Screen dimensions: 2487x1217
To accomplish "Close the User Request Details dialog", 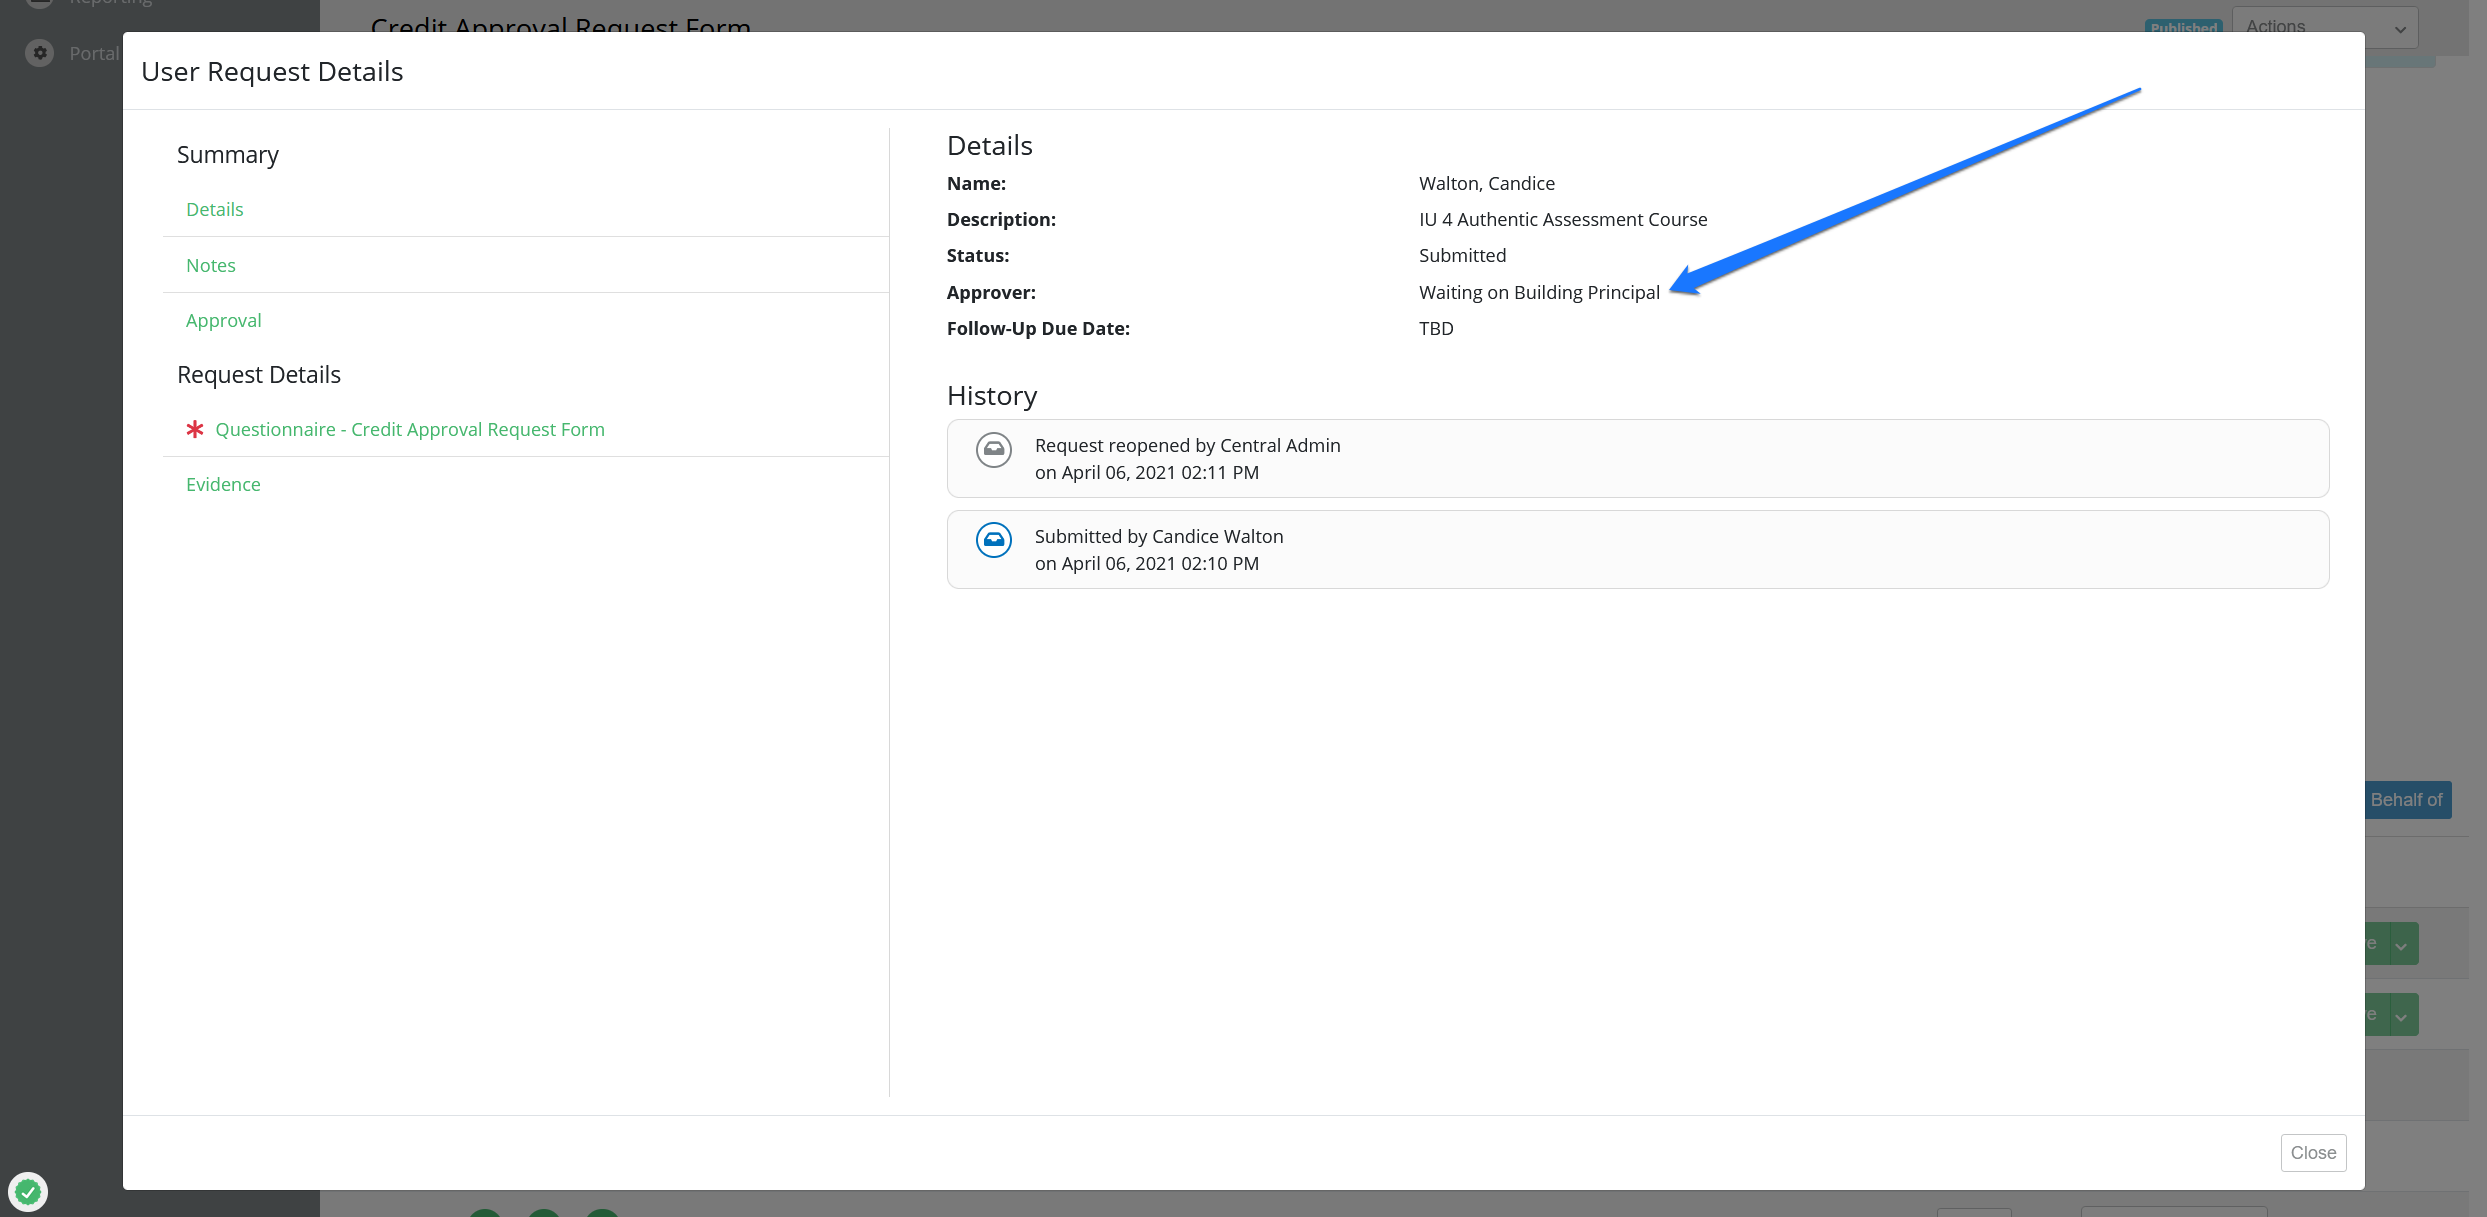I will click(x=2312, y=1152).
